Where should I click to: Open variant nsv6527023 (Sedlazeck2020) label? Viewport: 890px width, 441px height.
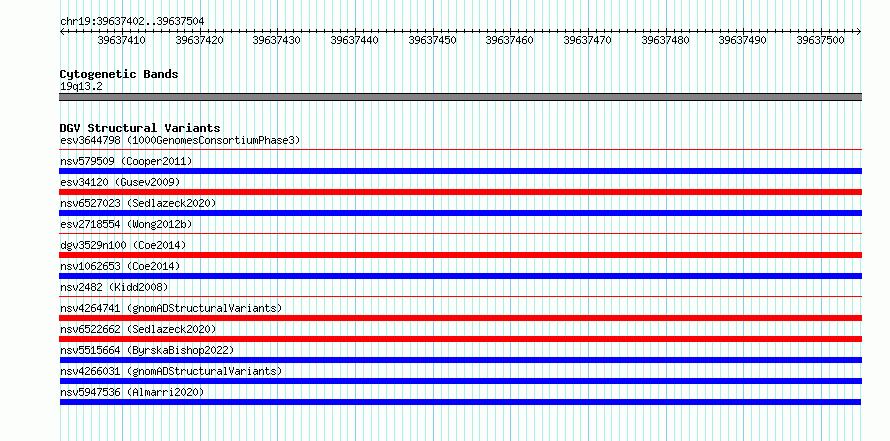pos(138,203)
